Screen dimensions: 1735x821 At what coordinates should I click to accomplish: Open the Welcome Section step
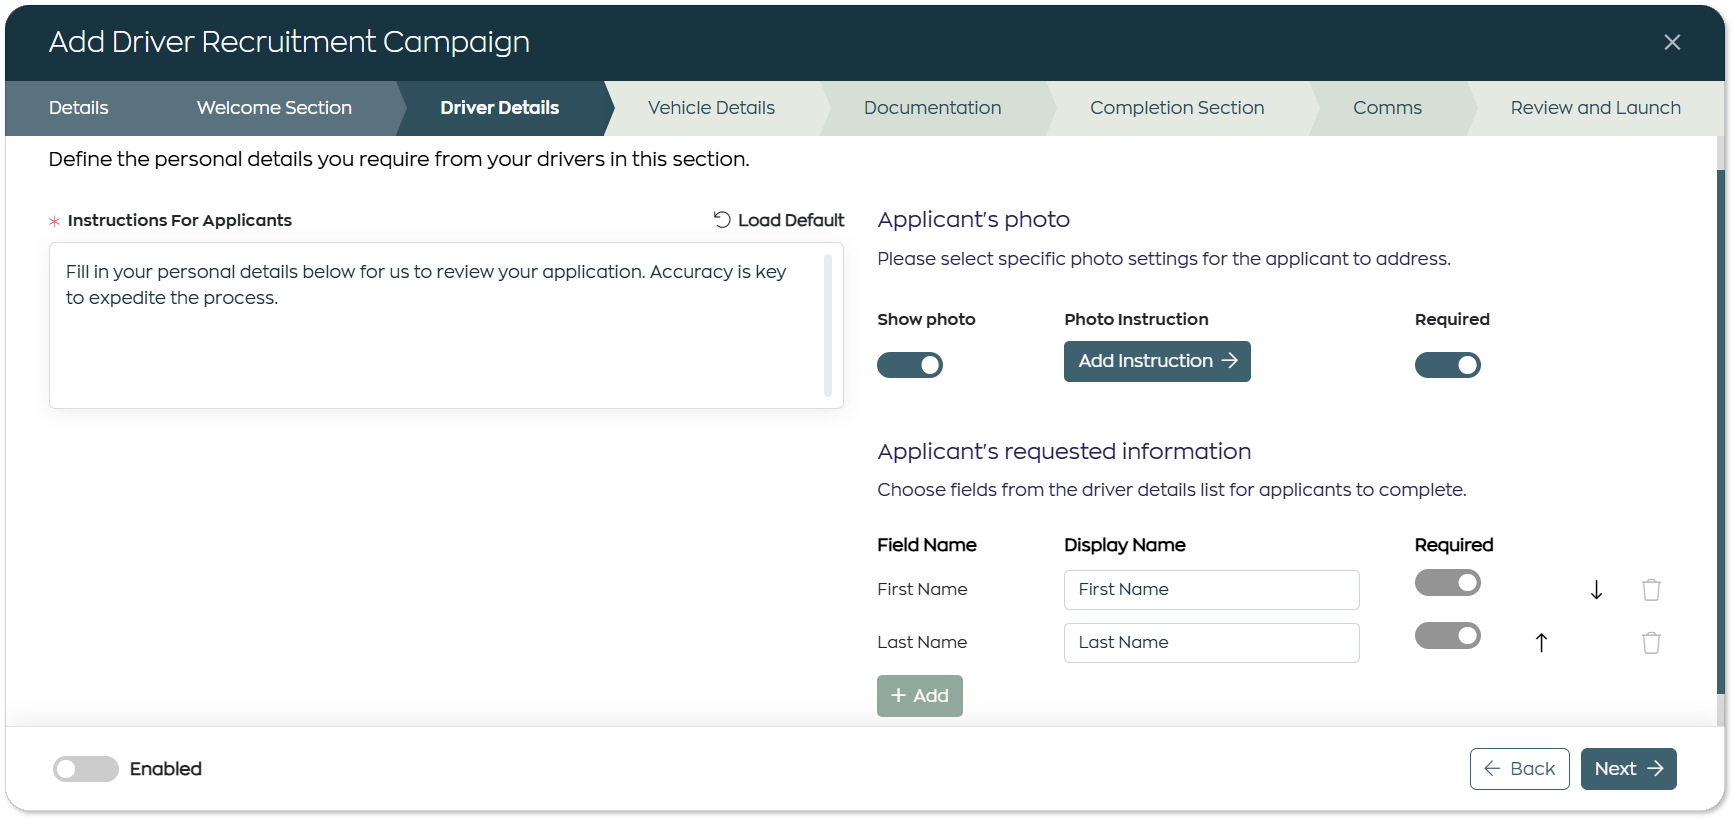point(274,108)
